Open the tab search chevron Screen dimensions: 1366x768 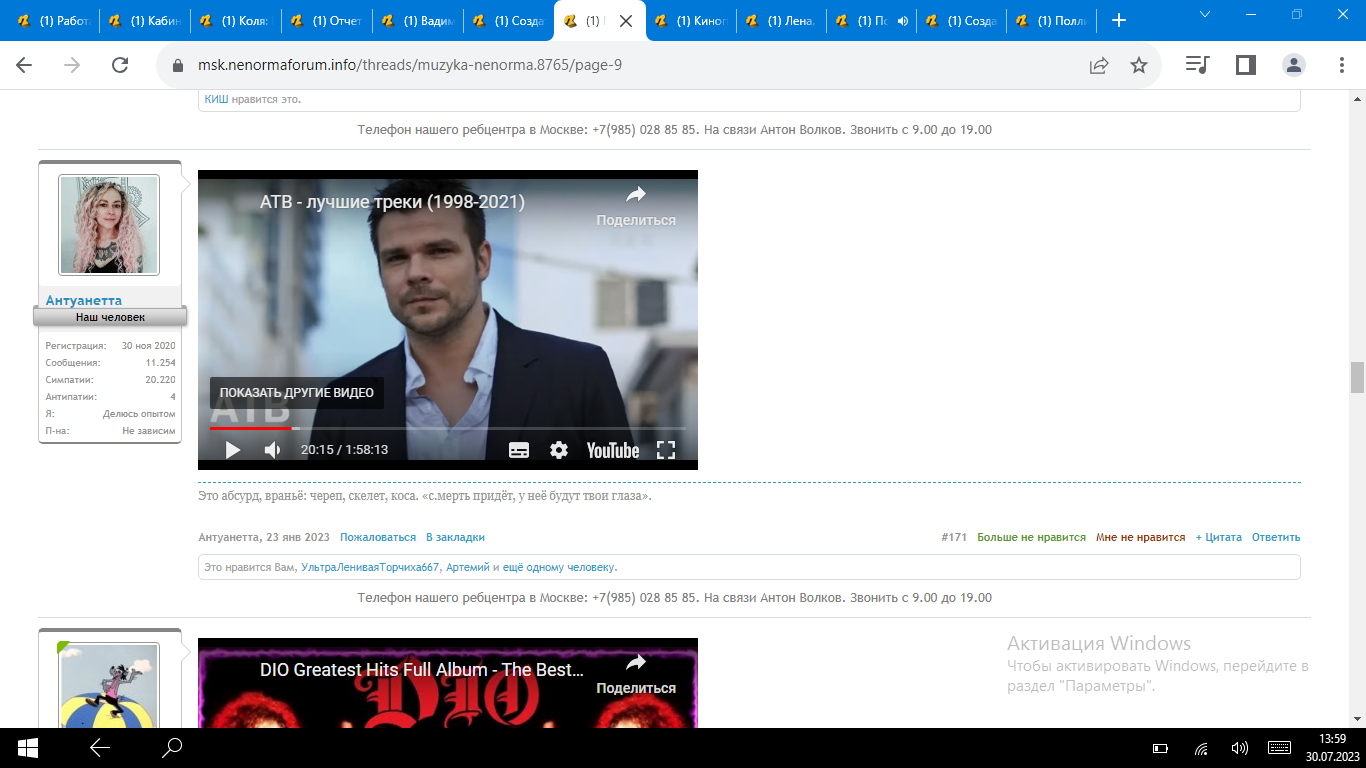[x=1205, y=15]
